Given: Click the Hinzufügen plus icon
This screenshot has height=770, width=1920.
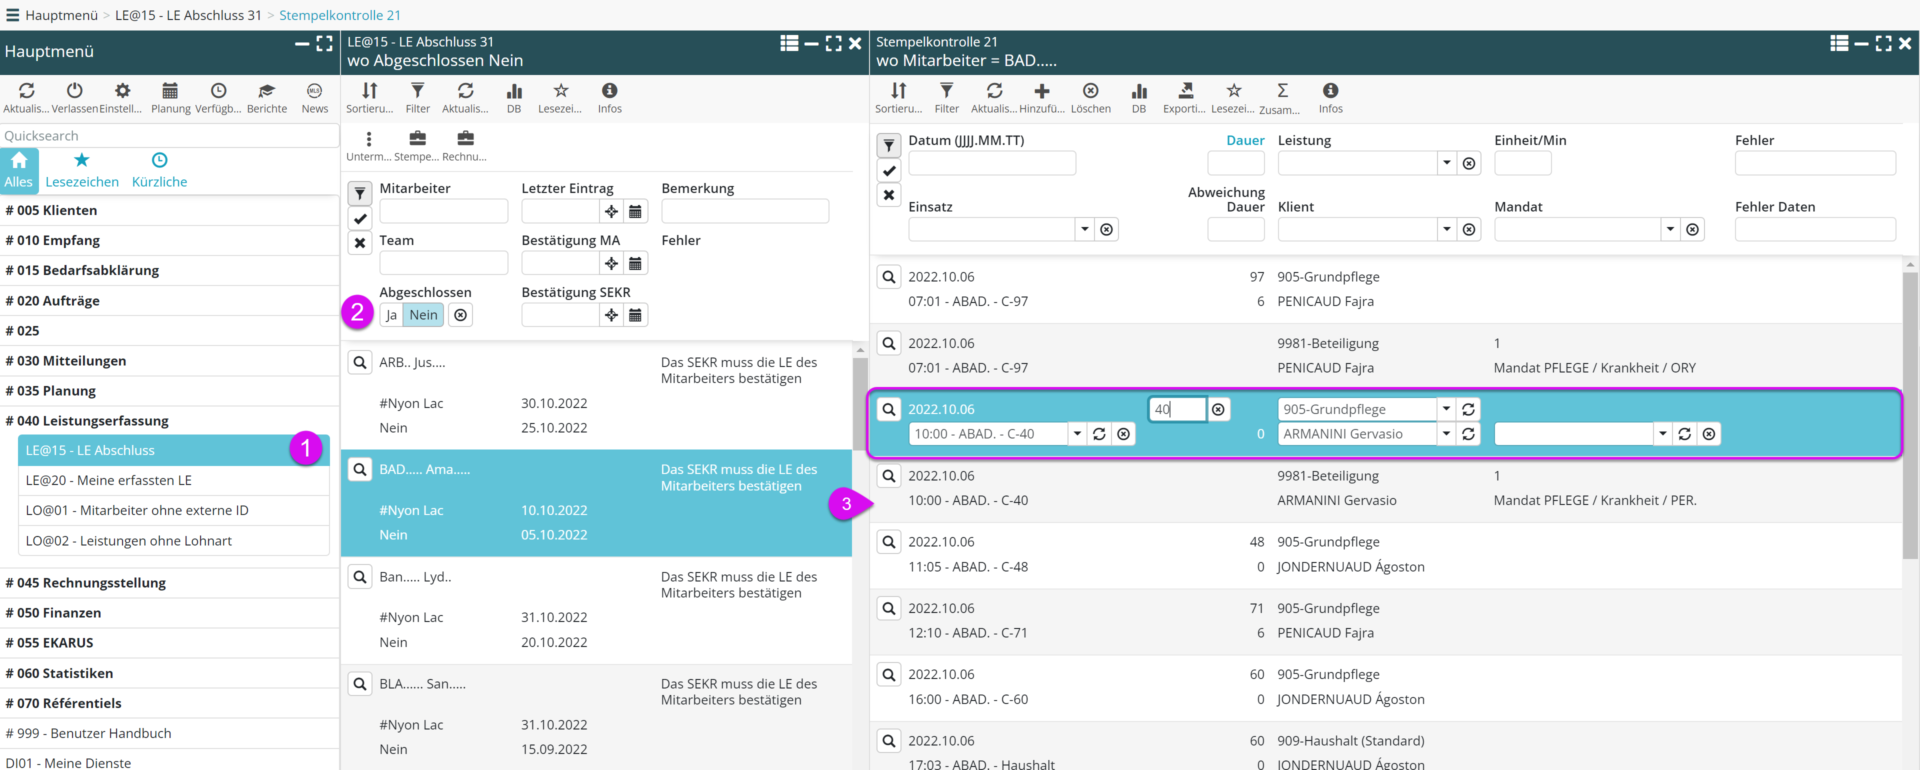Looking at the screenshot, I should coord(1041,92).
